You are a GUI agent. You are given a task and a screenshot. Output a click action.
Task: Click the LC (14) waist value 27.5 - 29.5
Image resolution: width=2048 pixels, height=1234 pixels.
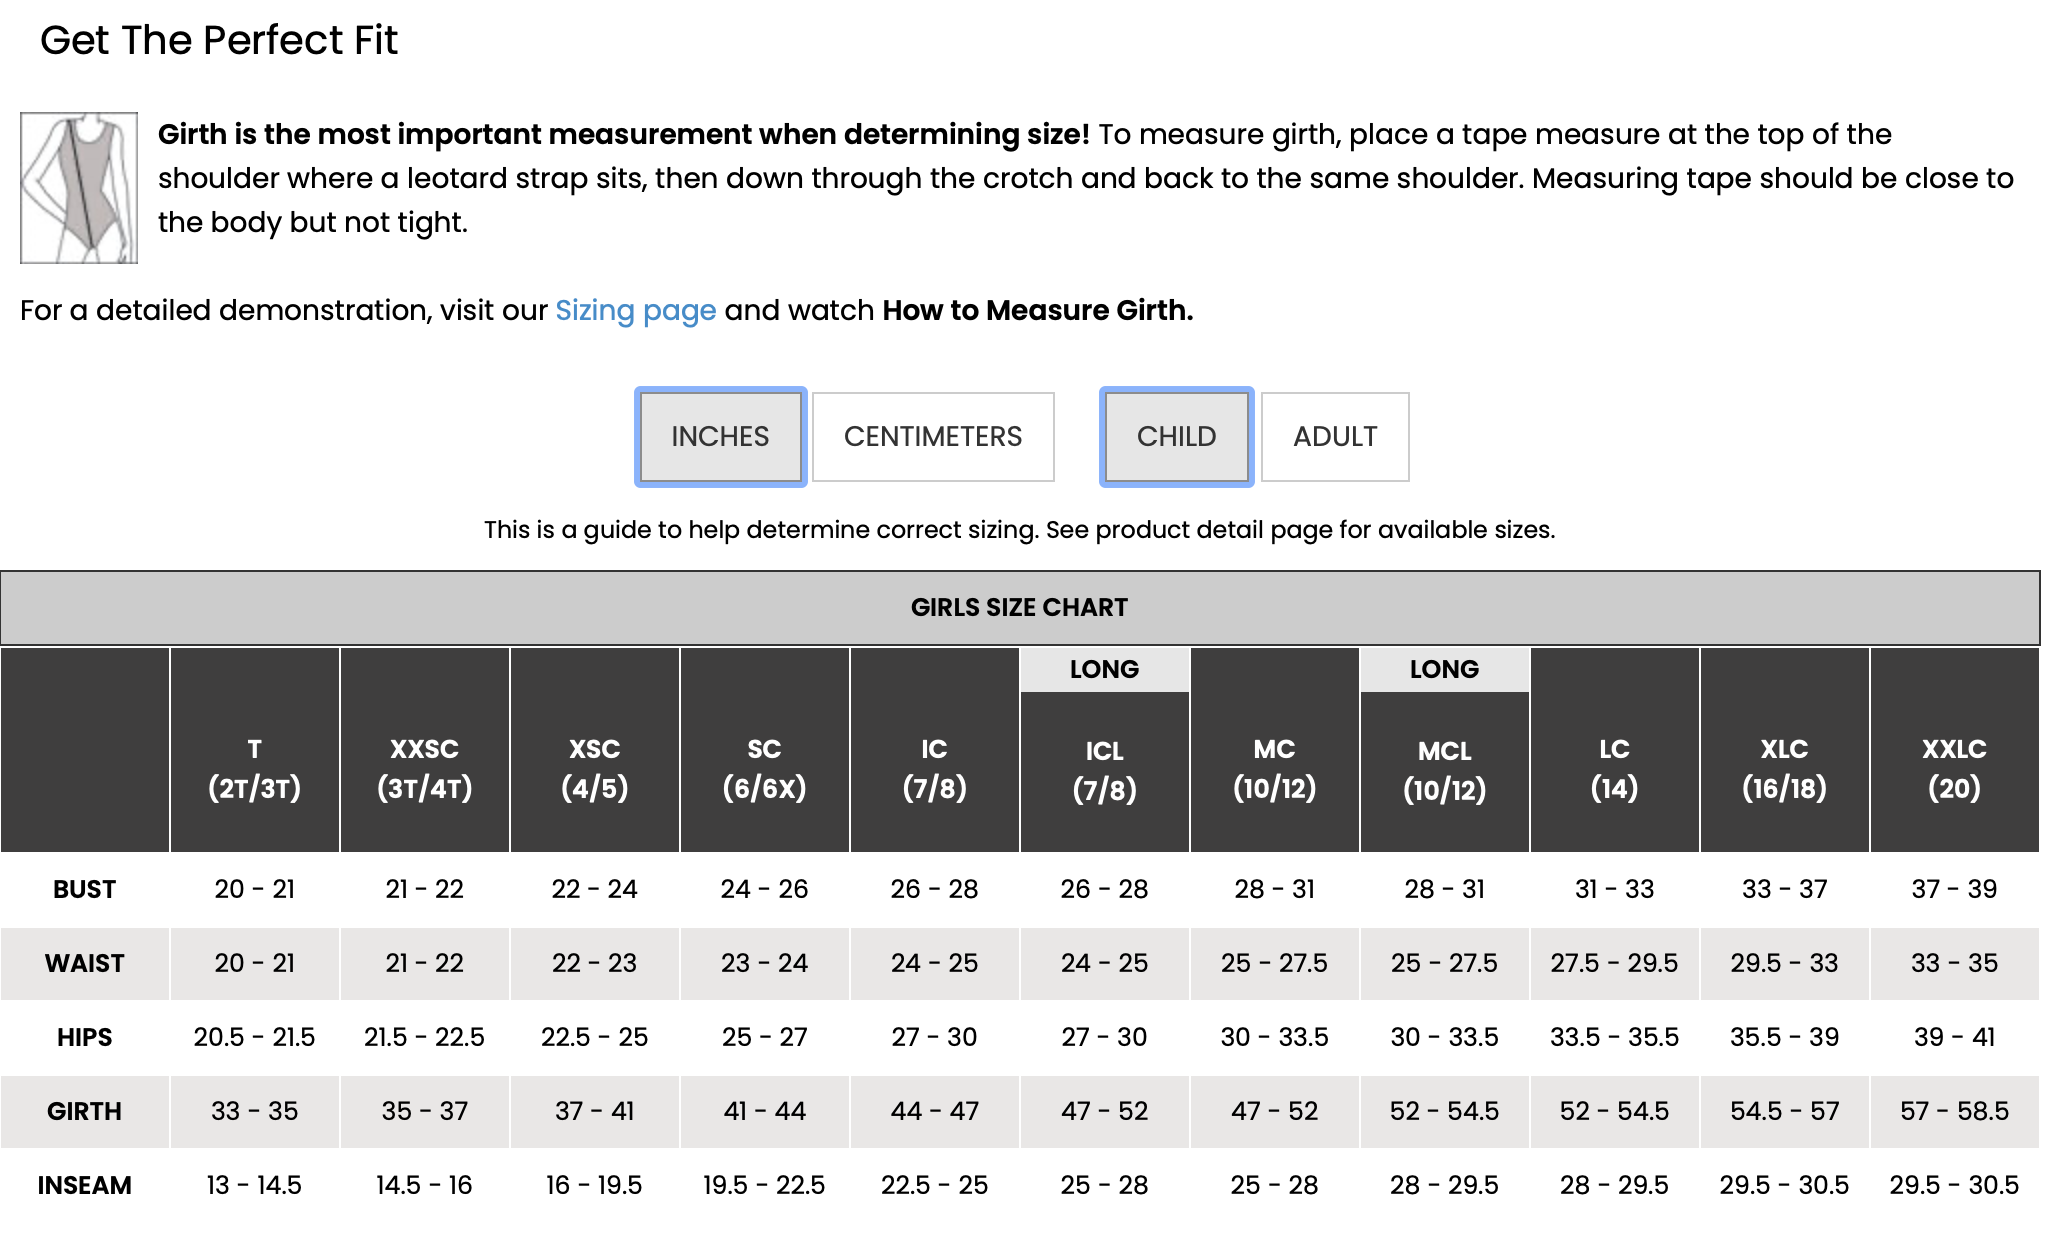[1615, 963]
